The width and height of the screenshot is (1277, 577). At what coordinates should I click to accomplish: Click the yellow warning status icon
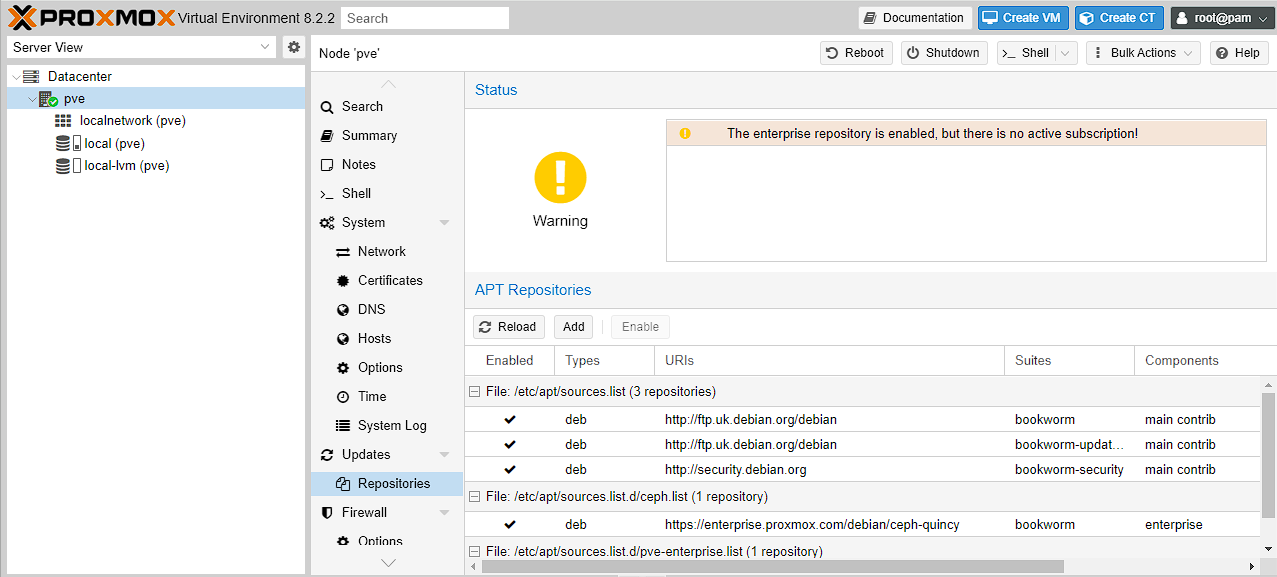tap(560, 178)
